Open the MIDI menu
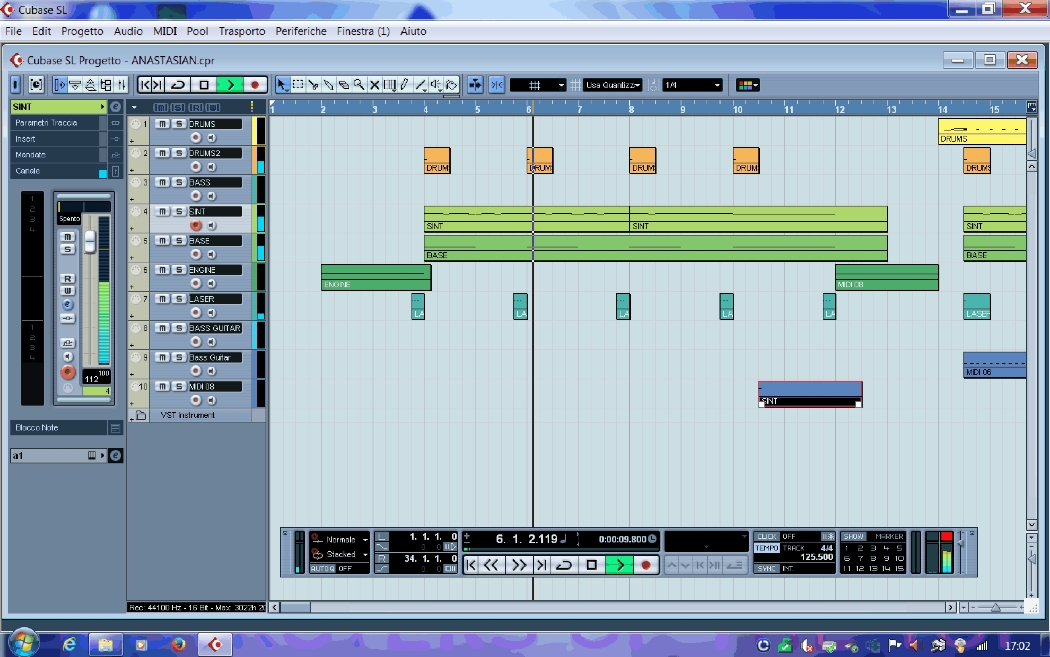 [x=165, y=31]
